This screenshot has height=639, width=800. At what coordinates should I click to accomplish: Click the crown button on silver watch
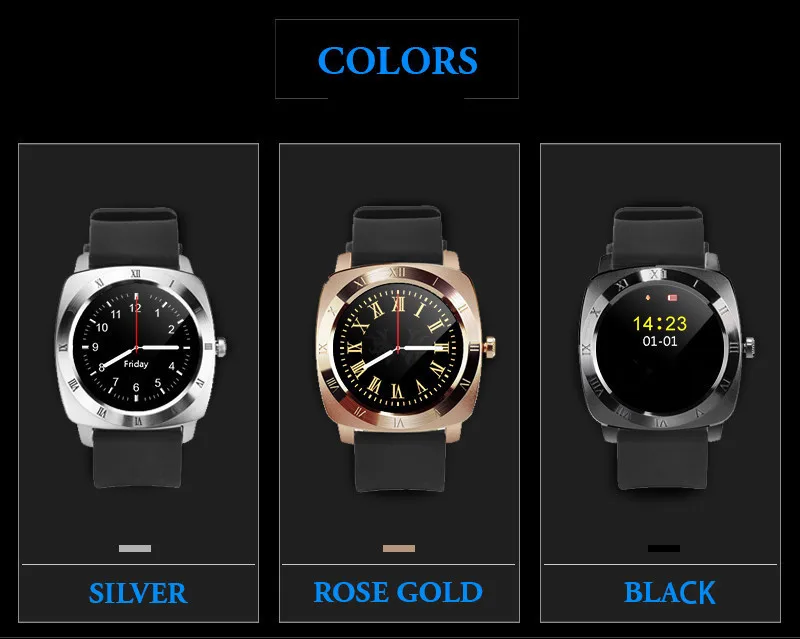(x=220, y=347)
